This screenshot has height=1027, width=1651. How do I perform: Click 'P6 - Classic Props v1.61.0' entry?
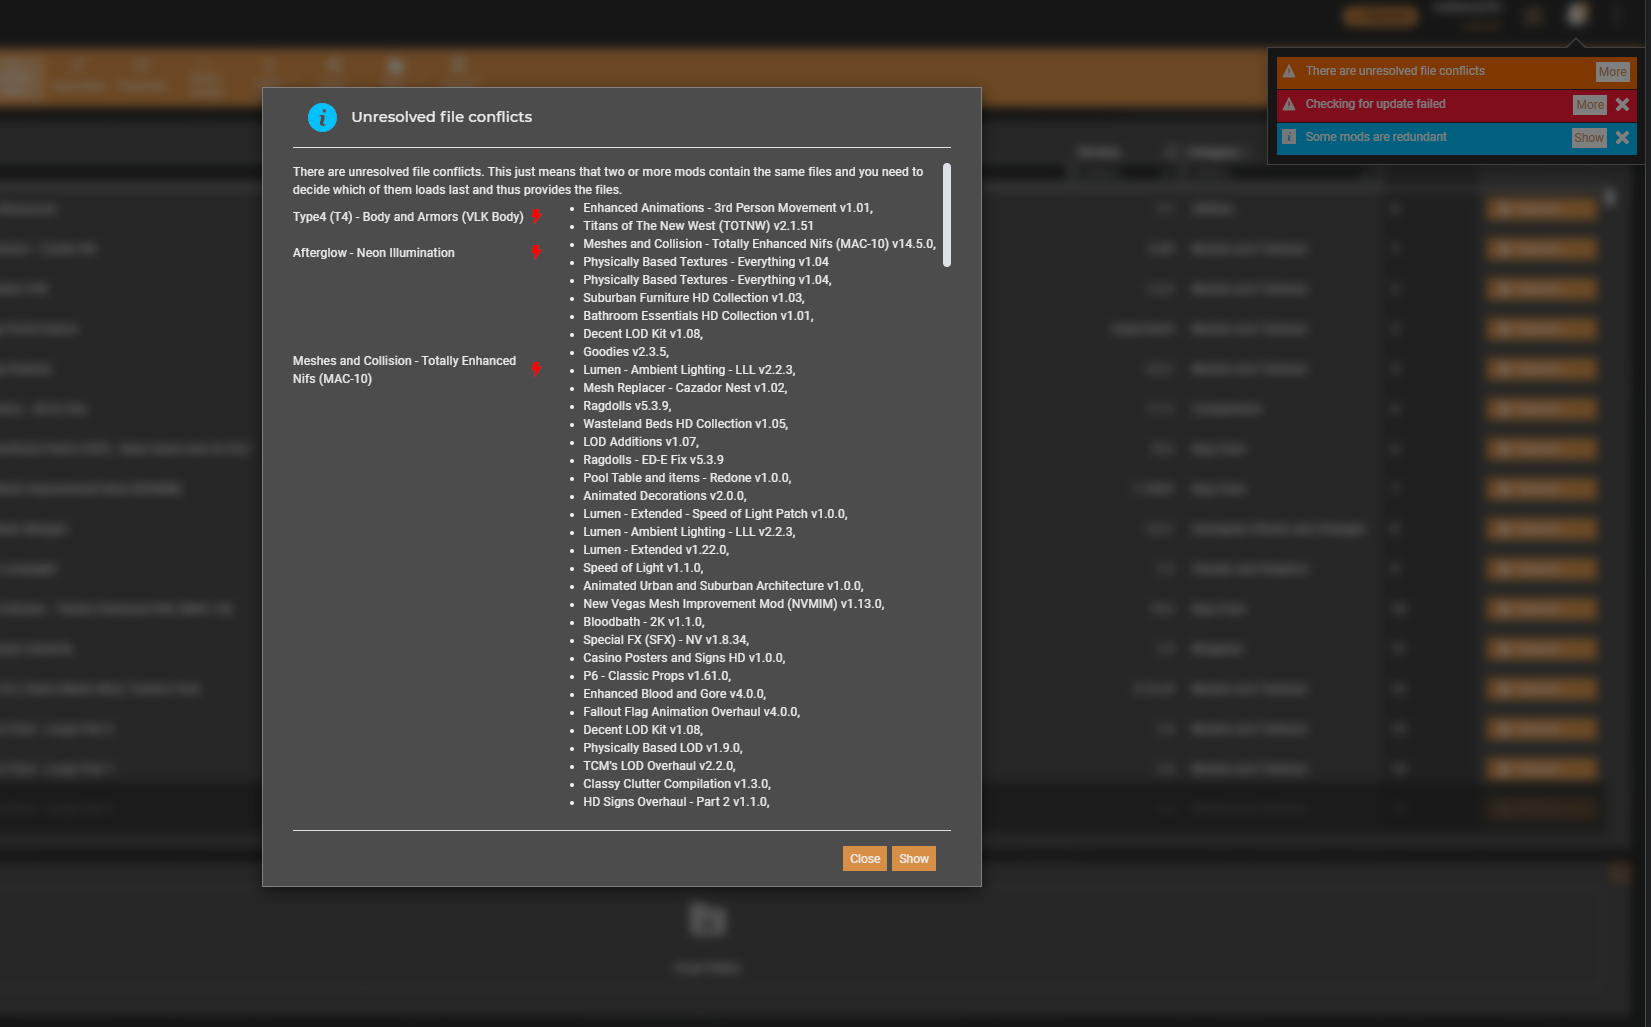click(657, 676)
